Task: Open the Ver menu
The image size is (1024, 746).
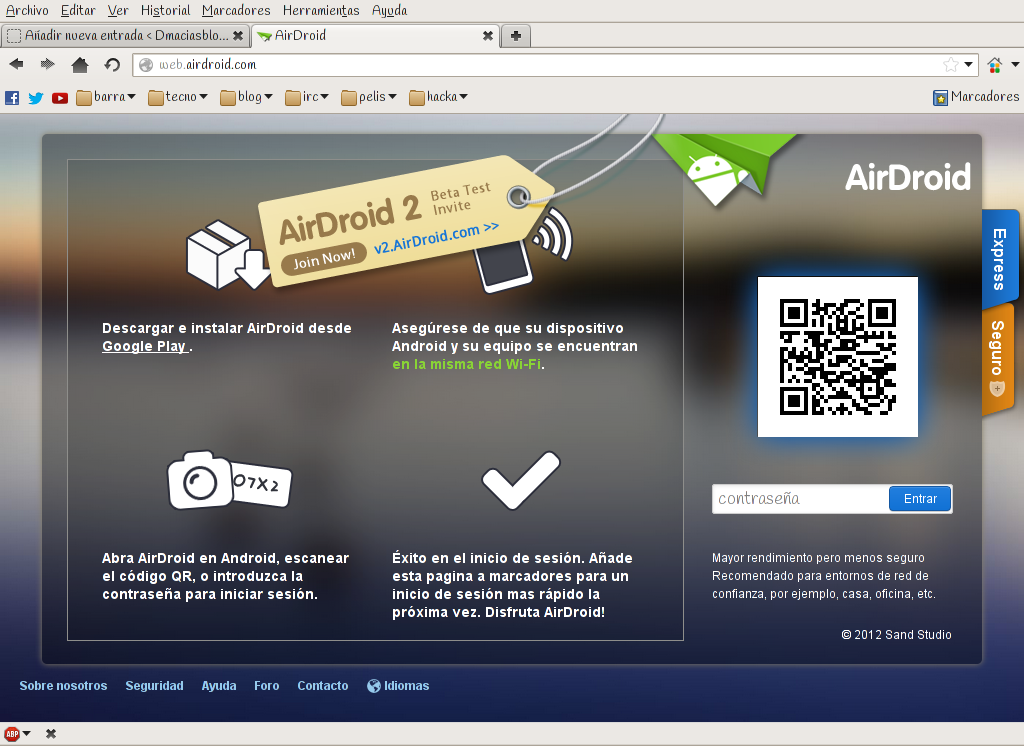Action: pyautogui.click(x=118, y=10)
